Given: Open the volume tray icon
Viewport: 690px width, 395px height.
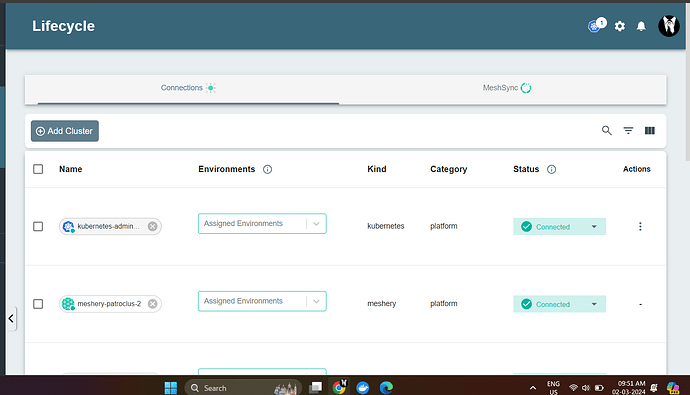Looking at the screenshot, I should tap(586, 388).
